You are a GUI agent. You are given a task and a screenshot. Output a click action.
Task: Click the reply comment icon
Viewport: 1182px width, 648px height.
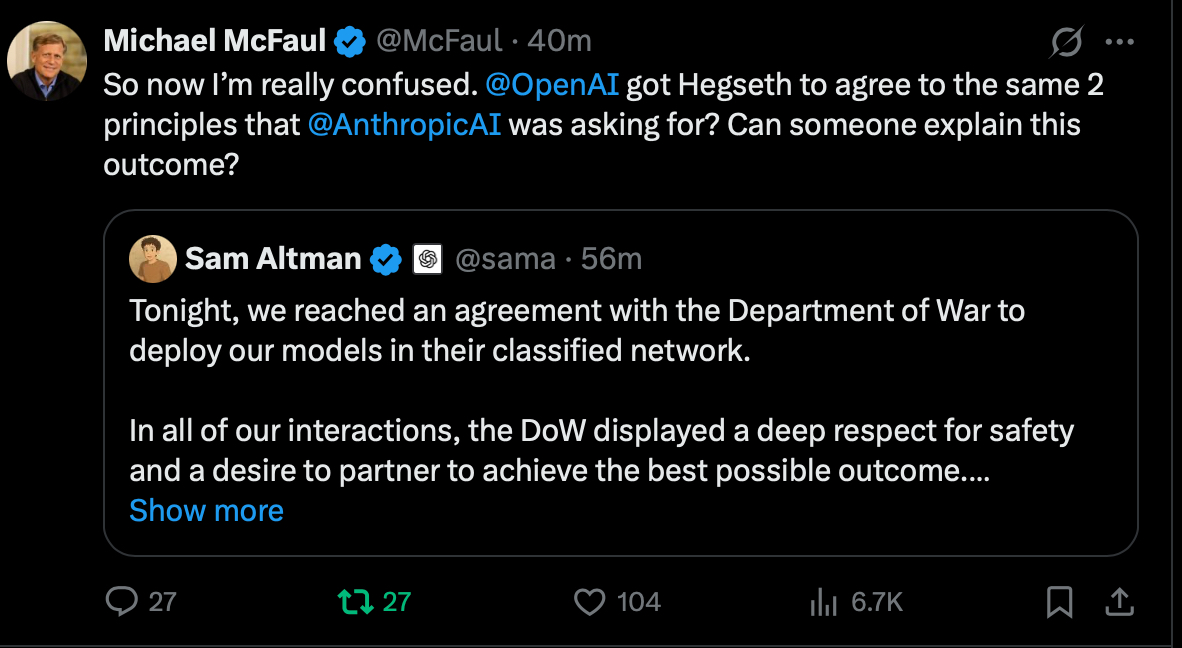[122, 601]
